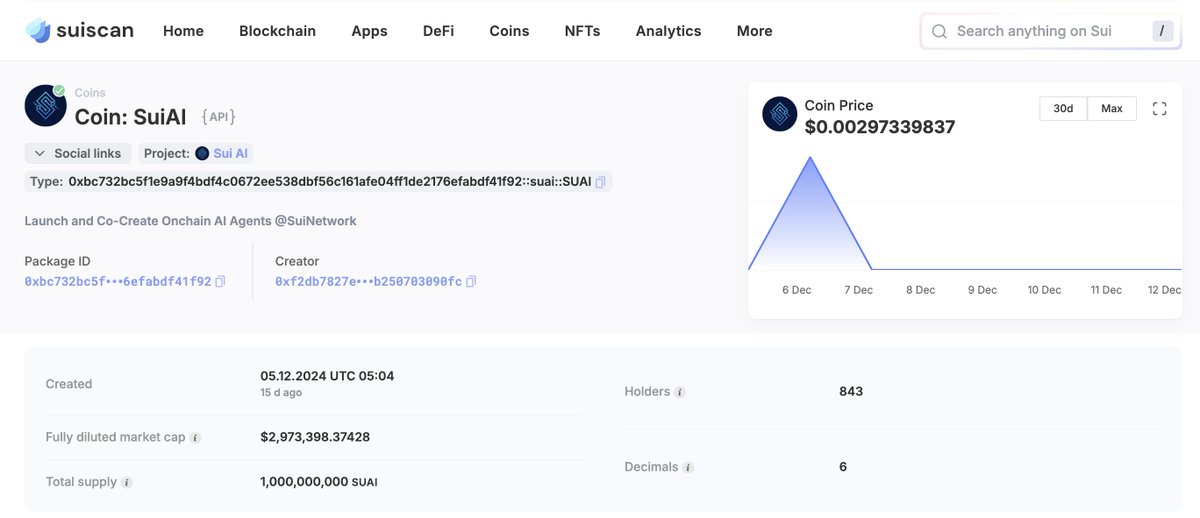Open the NFTs menu

pos(582,31)
